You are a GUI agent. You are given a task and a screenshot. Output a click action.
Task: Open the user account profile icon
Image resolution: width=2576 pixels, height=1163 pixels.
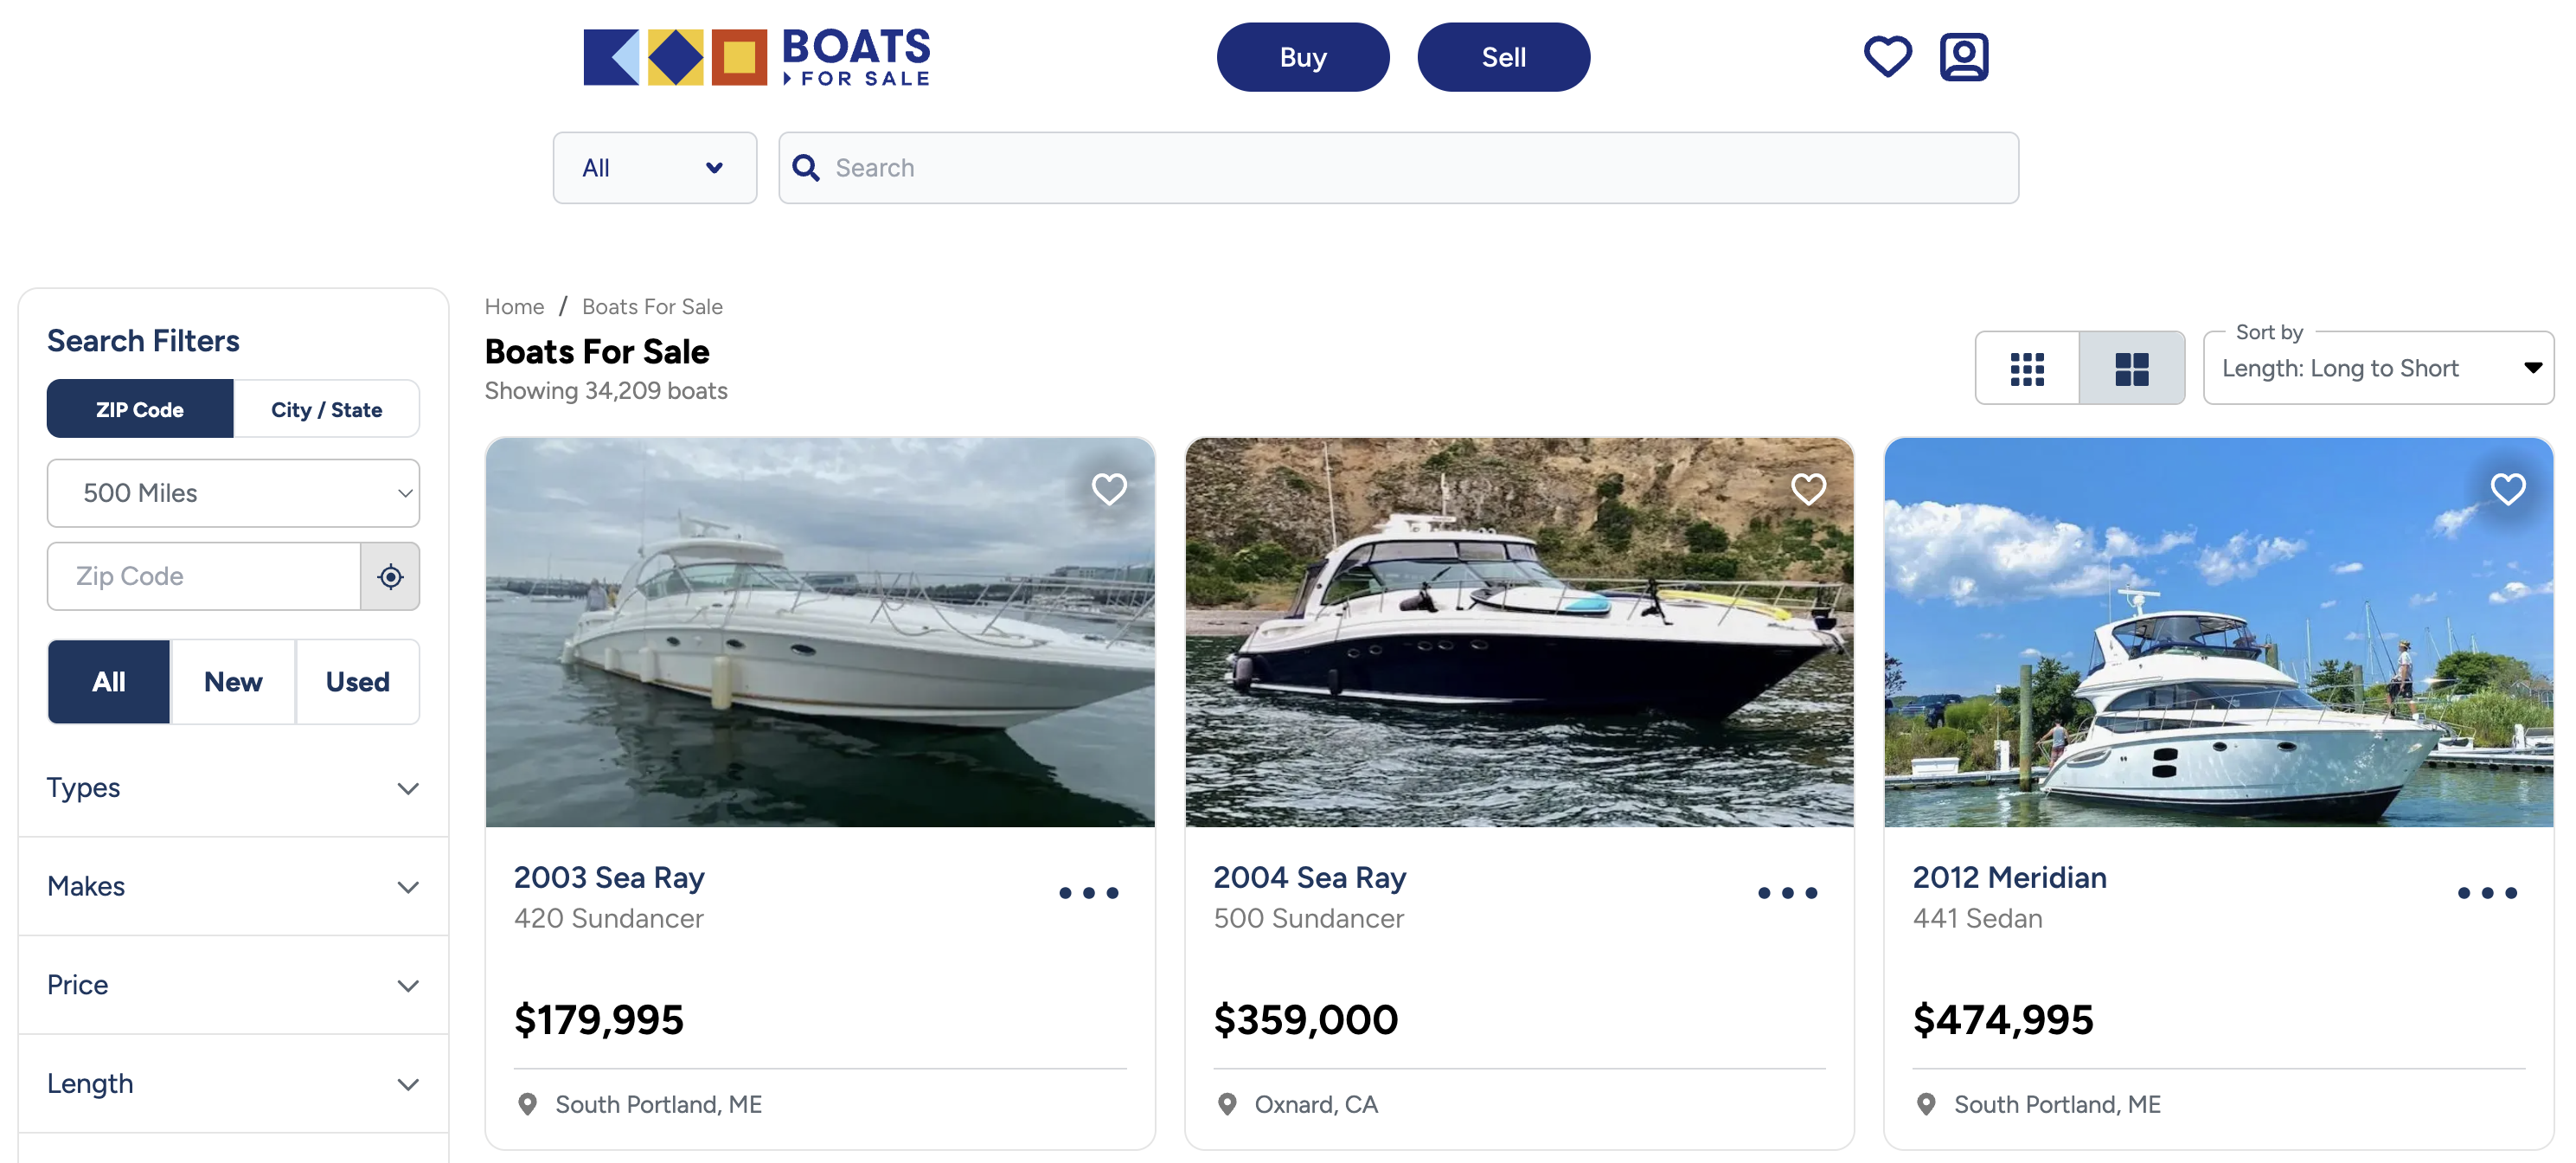(x=1964, y=56)
